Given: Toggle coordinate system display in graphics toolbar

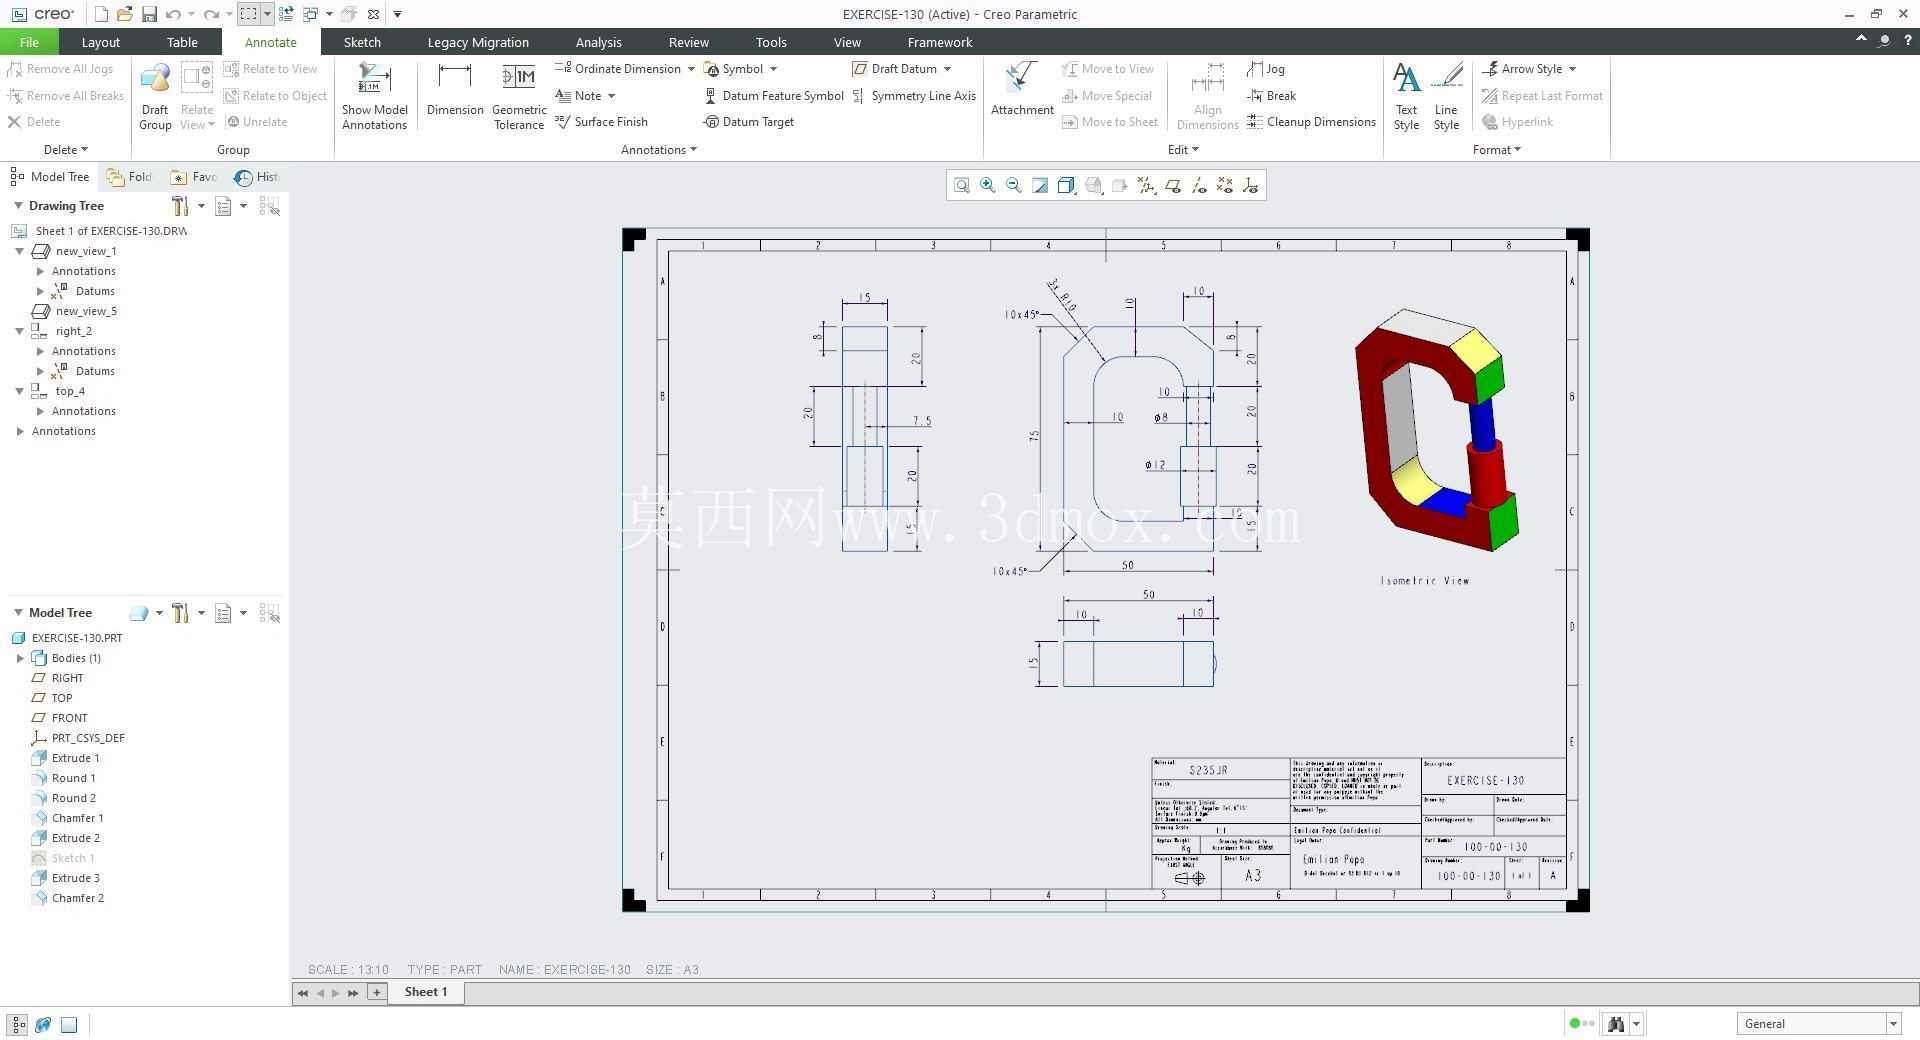Looking at the screenshot, I should pos(1251,185).
